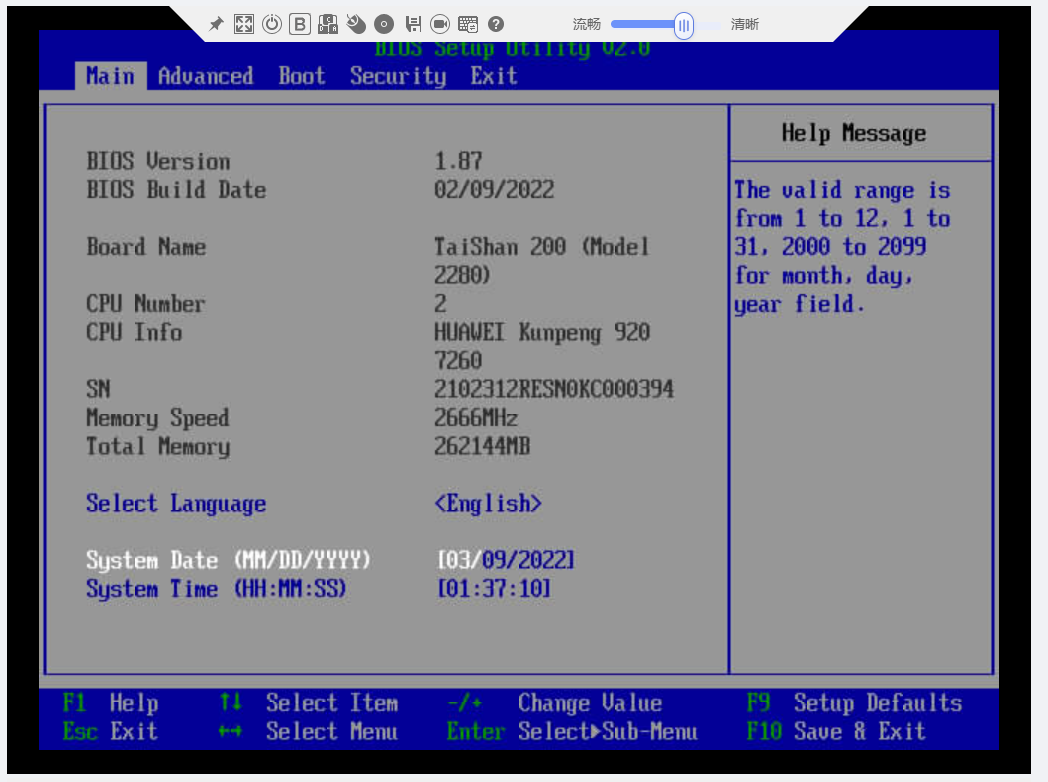Click the Total Memory value 262144MB

(x=482, y=446)
